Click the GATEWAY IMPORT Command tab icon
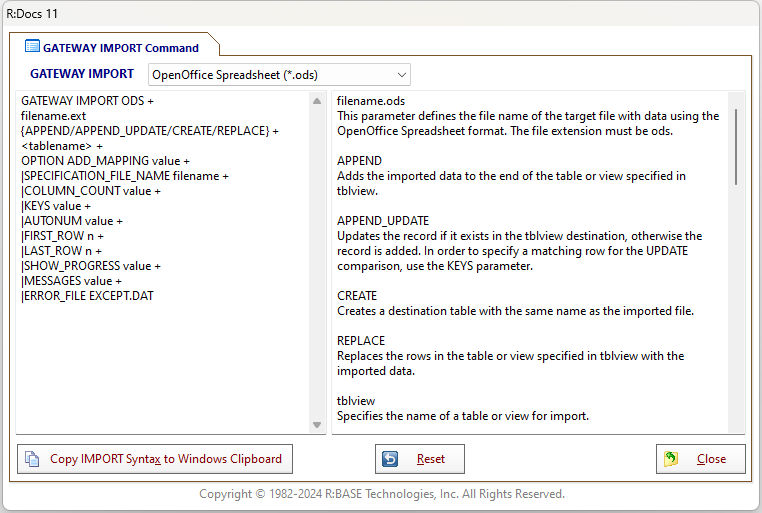 tap(32, 46)
